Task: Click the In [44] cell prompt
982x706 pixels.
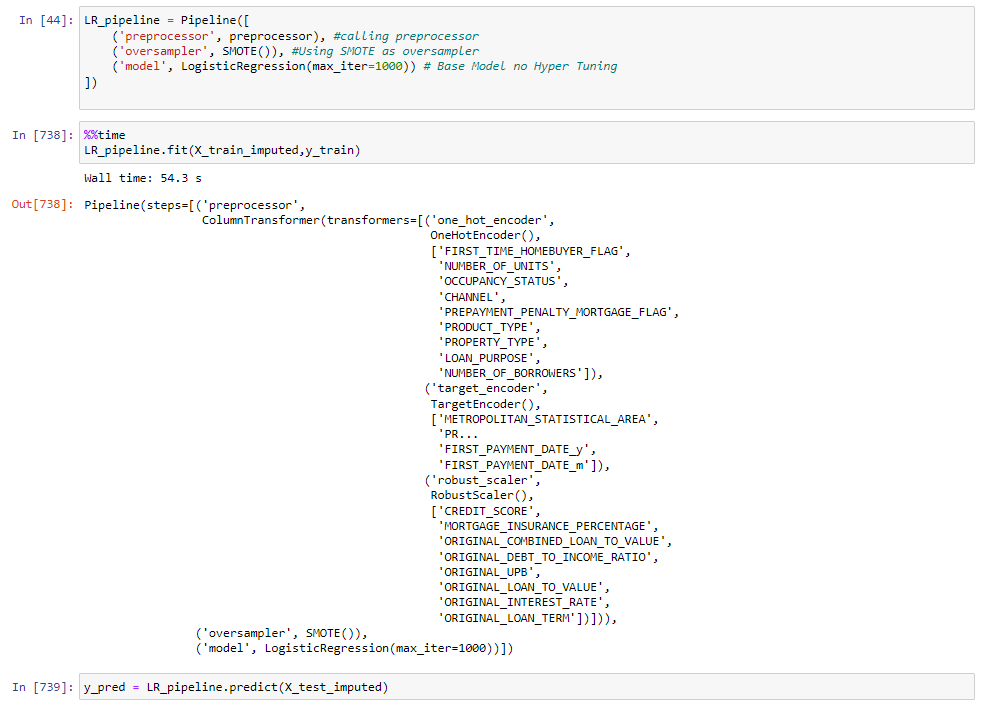Action: (46, 20)
